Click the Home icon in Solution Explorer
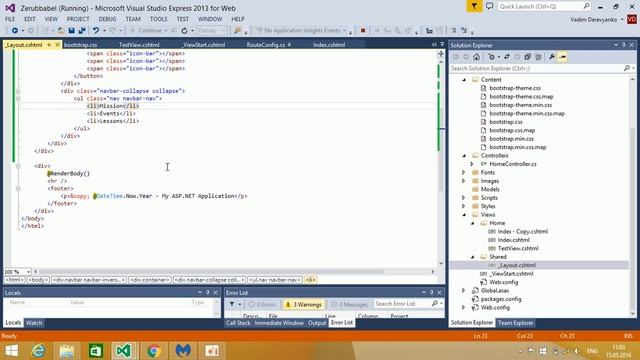This screenshot has width=640, height=360. pos(476,57)
